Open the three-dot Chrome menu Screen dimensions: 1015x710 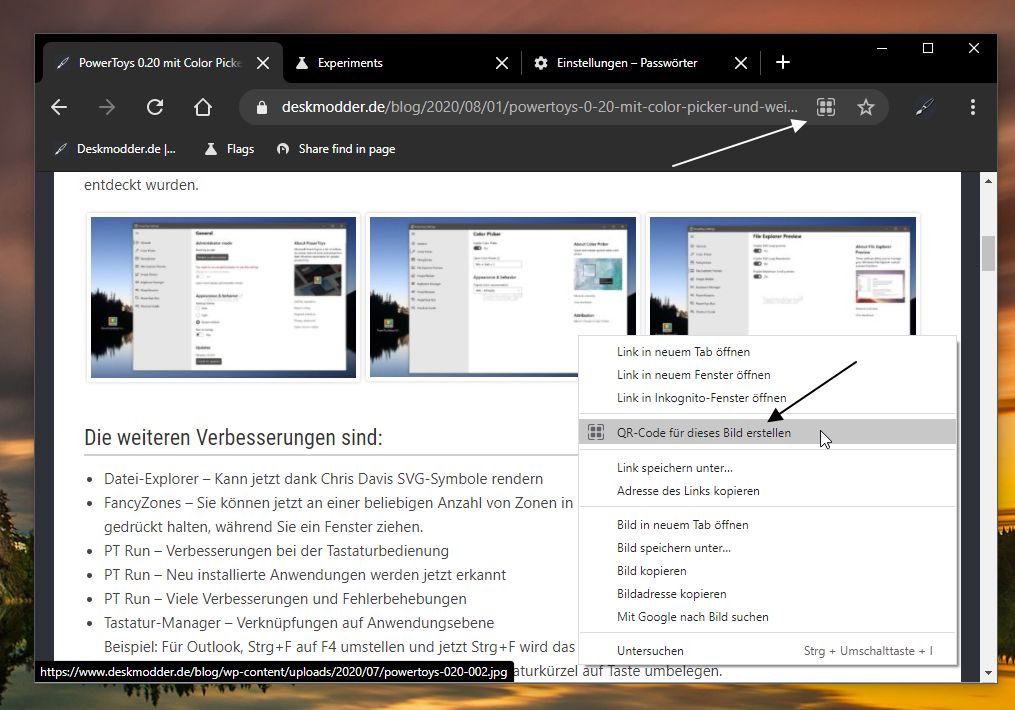[972, 107]
